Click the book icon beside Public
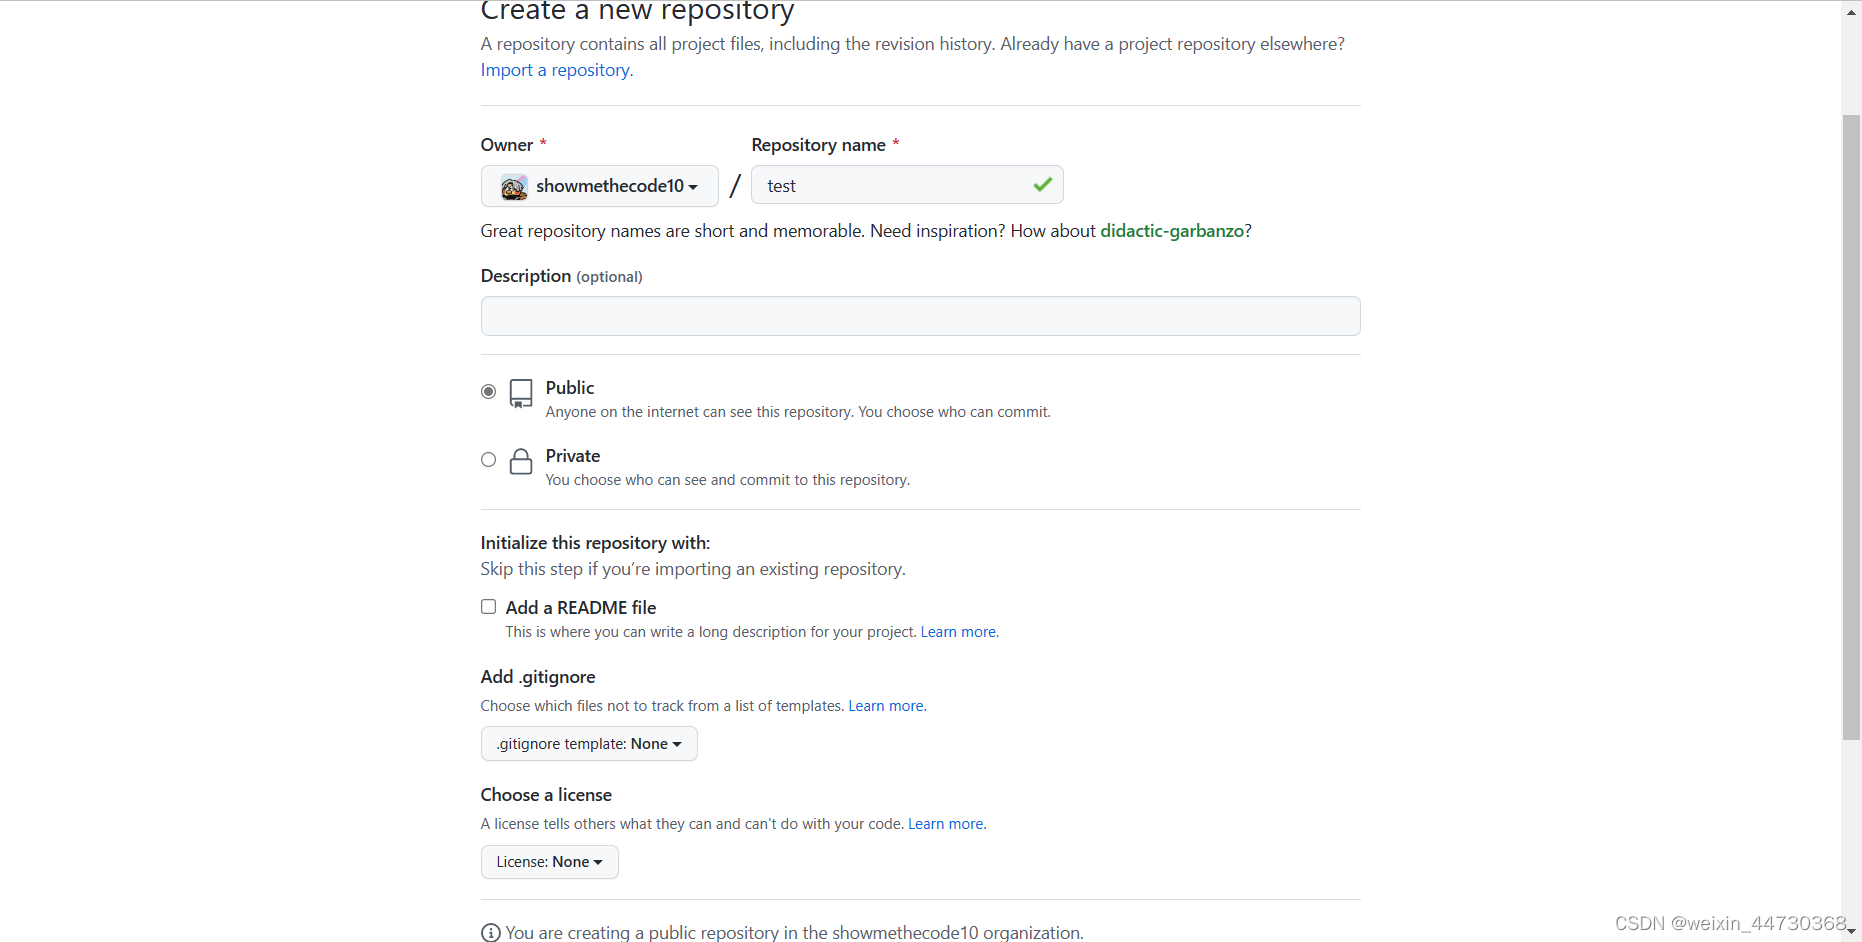Image resolution: width=1862 pixels, height=942 pixels. (x=521, y=394)
